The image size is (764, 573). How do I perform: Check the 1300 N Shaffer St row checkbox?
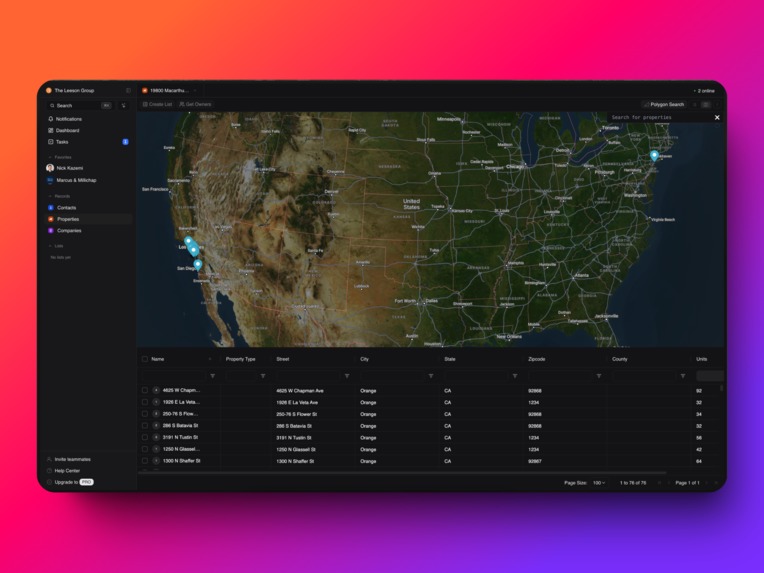pyautogui.click(x=145, y=460)
